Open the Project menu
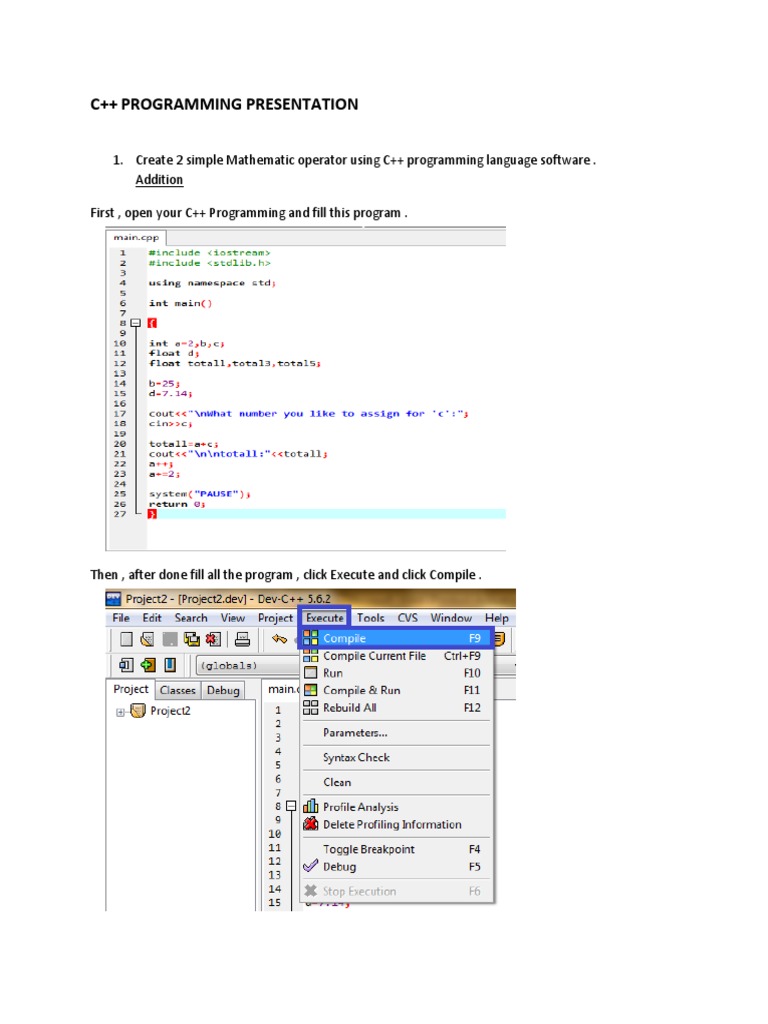This screenshot has height=1024, width=768. (x=275, y=618)
